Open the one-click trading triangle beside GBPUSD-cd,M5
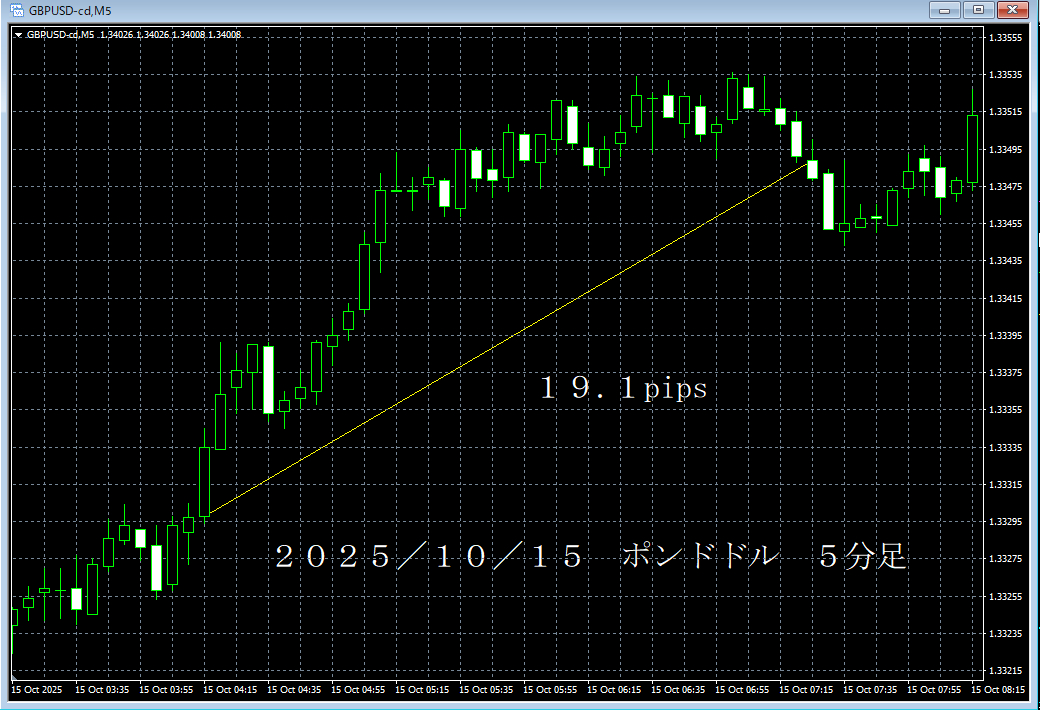 click(18, 35)
